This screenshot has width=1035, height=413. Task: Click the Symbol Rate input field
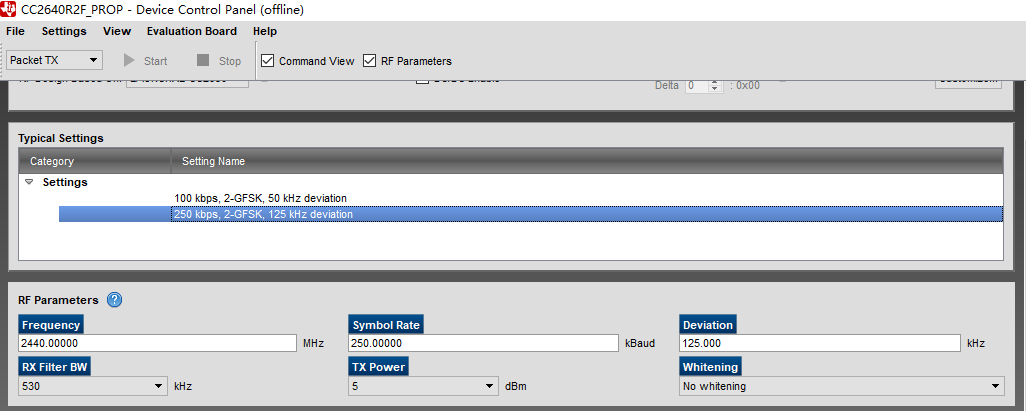(x=484, y=343)
